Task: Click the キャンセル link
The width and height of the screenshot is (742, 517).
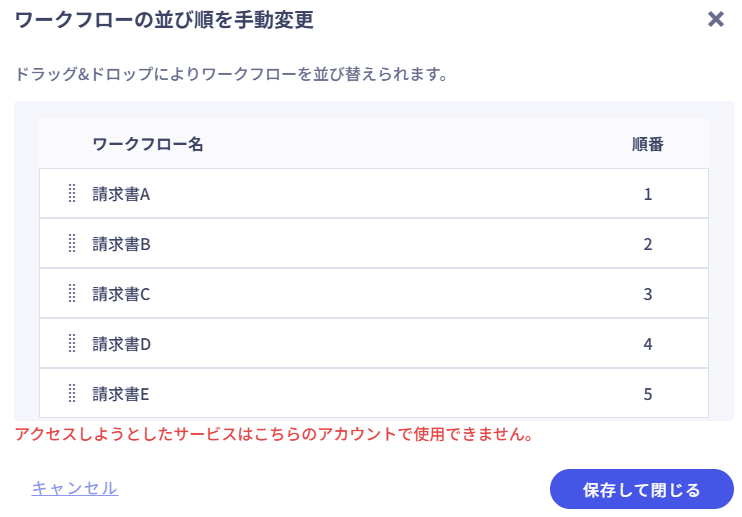Action: pos(75,488)
